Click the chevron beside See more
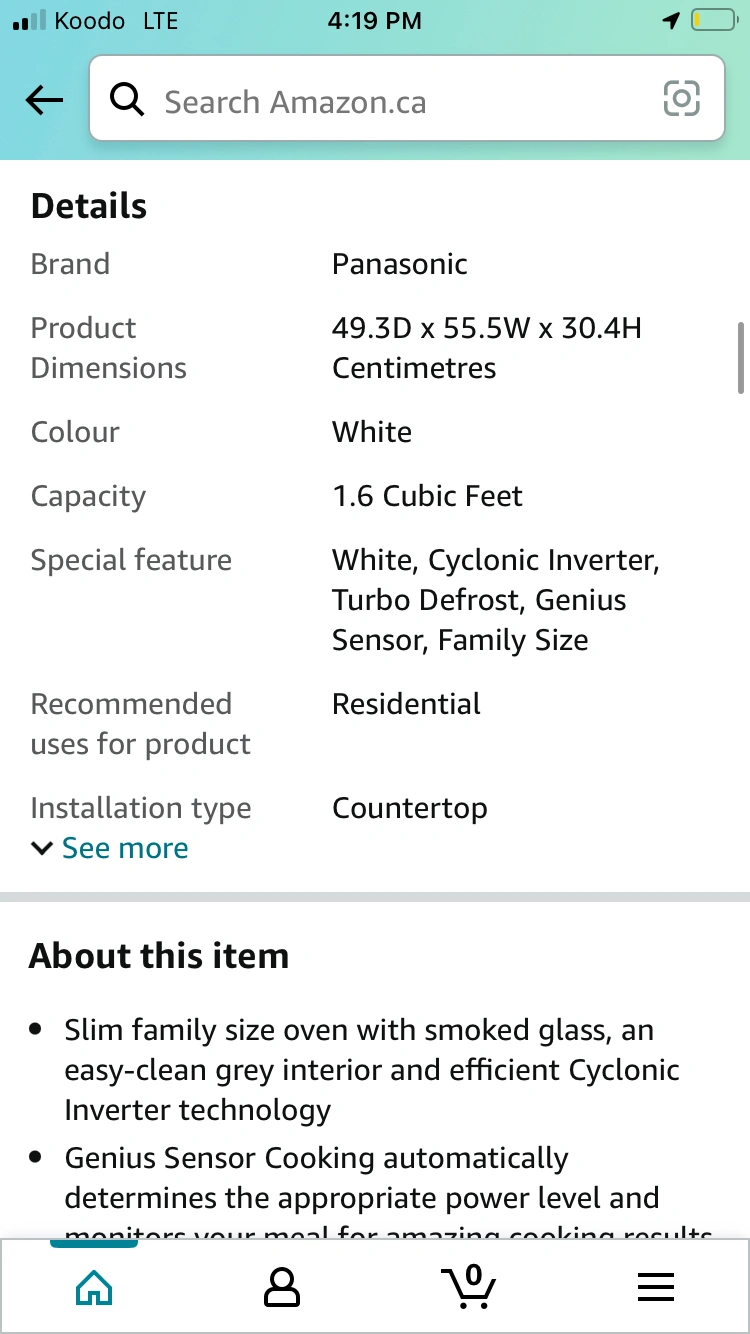 (x=41, y=848)
